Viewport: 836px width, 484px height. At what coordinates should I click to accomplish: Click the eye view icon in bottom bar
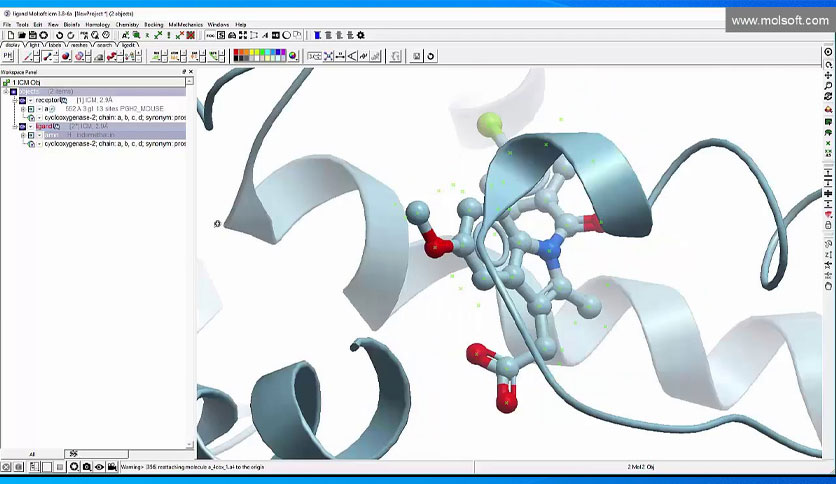(x=99, y=467)
